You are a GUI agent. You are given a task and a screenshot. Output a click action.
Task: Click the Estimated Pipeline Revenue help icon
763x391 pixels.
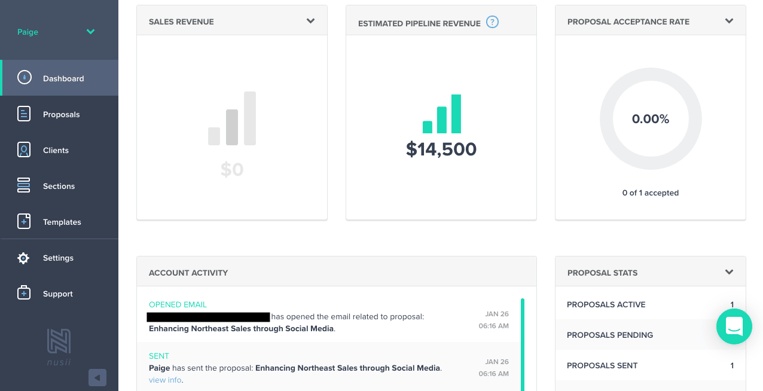[492, 22]
